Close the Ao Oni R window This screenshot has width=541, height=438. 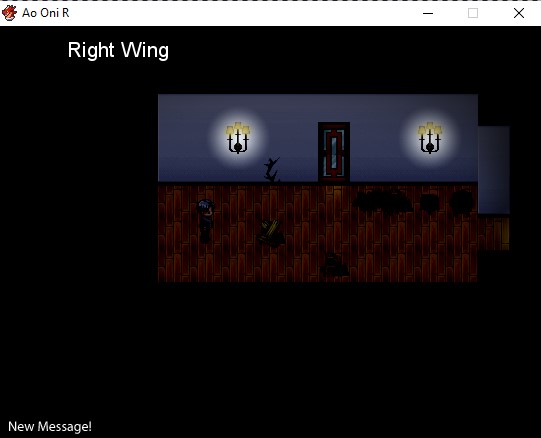[519, 13]
